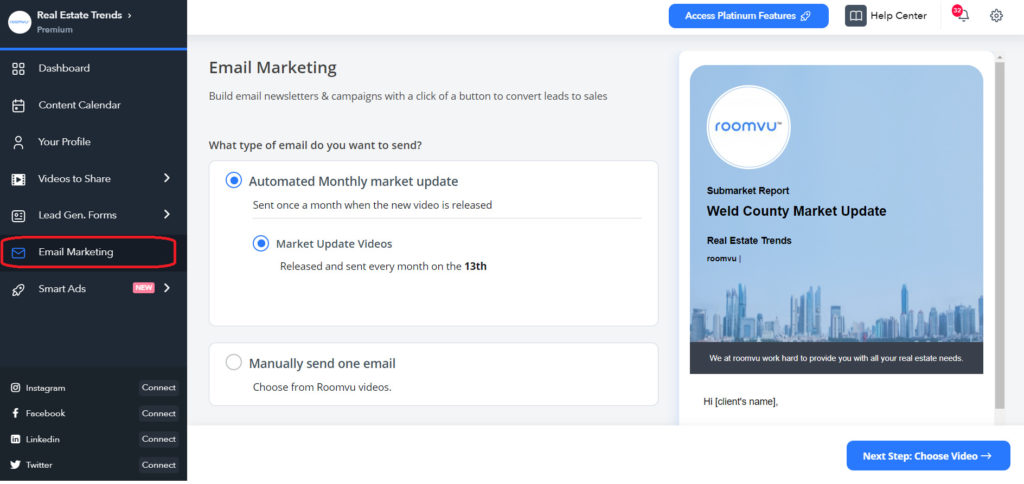Click Access Platinum Features button
This screenshot has height=484, width=1024.
click(x=748, y=16)
